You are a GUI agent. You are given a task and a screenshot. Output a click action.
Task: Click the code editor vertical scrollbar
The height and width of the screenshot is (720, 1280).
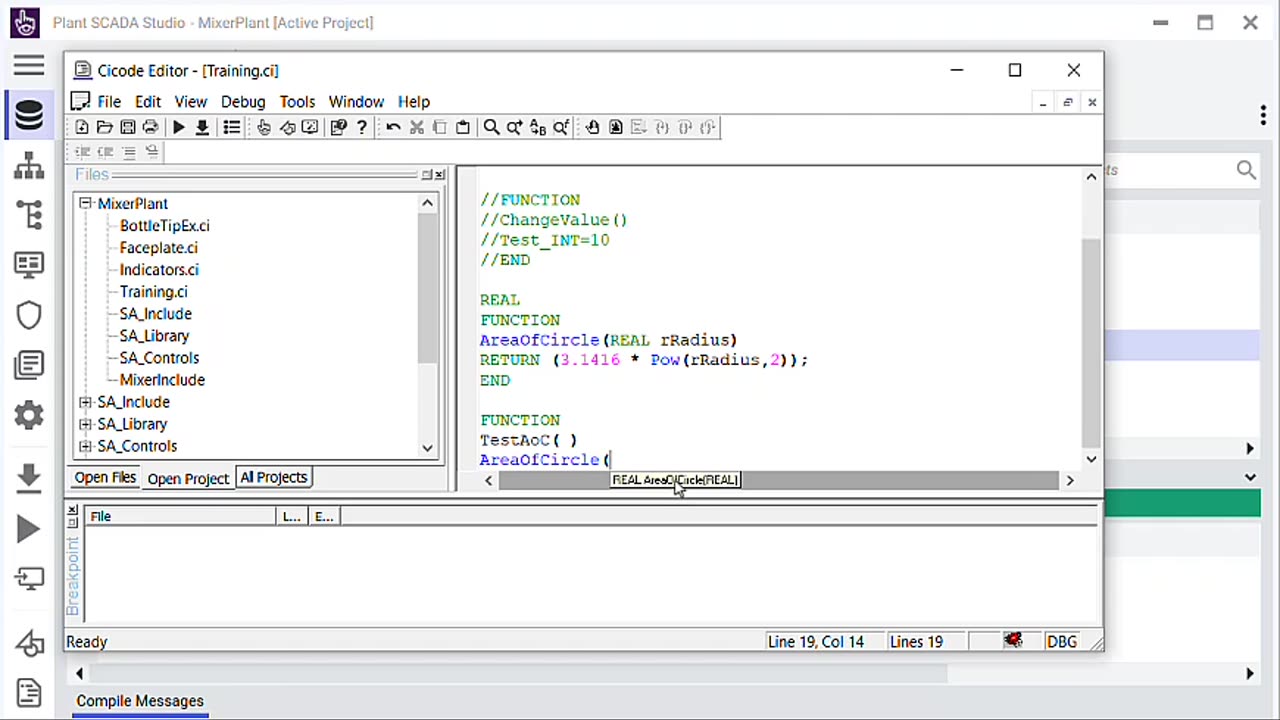pos(1091,345)
